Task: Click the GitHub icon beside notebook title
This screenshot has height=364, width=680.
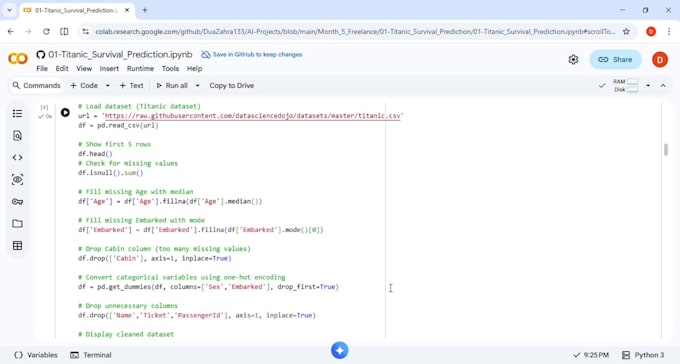Action: tap(41, 55)
